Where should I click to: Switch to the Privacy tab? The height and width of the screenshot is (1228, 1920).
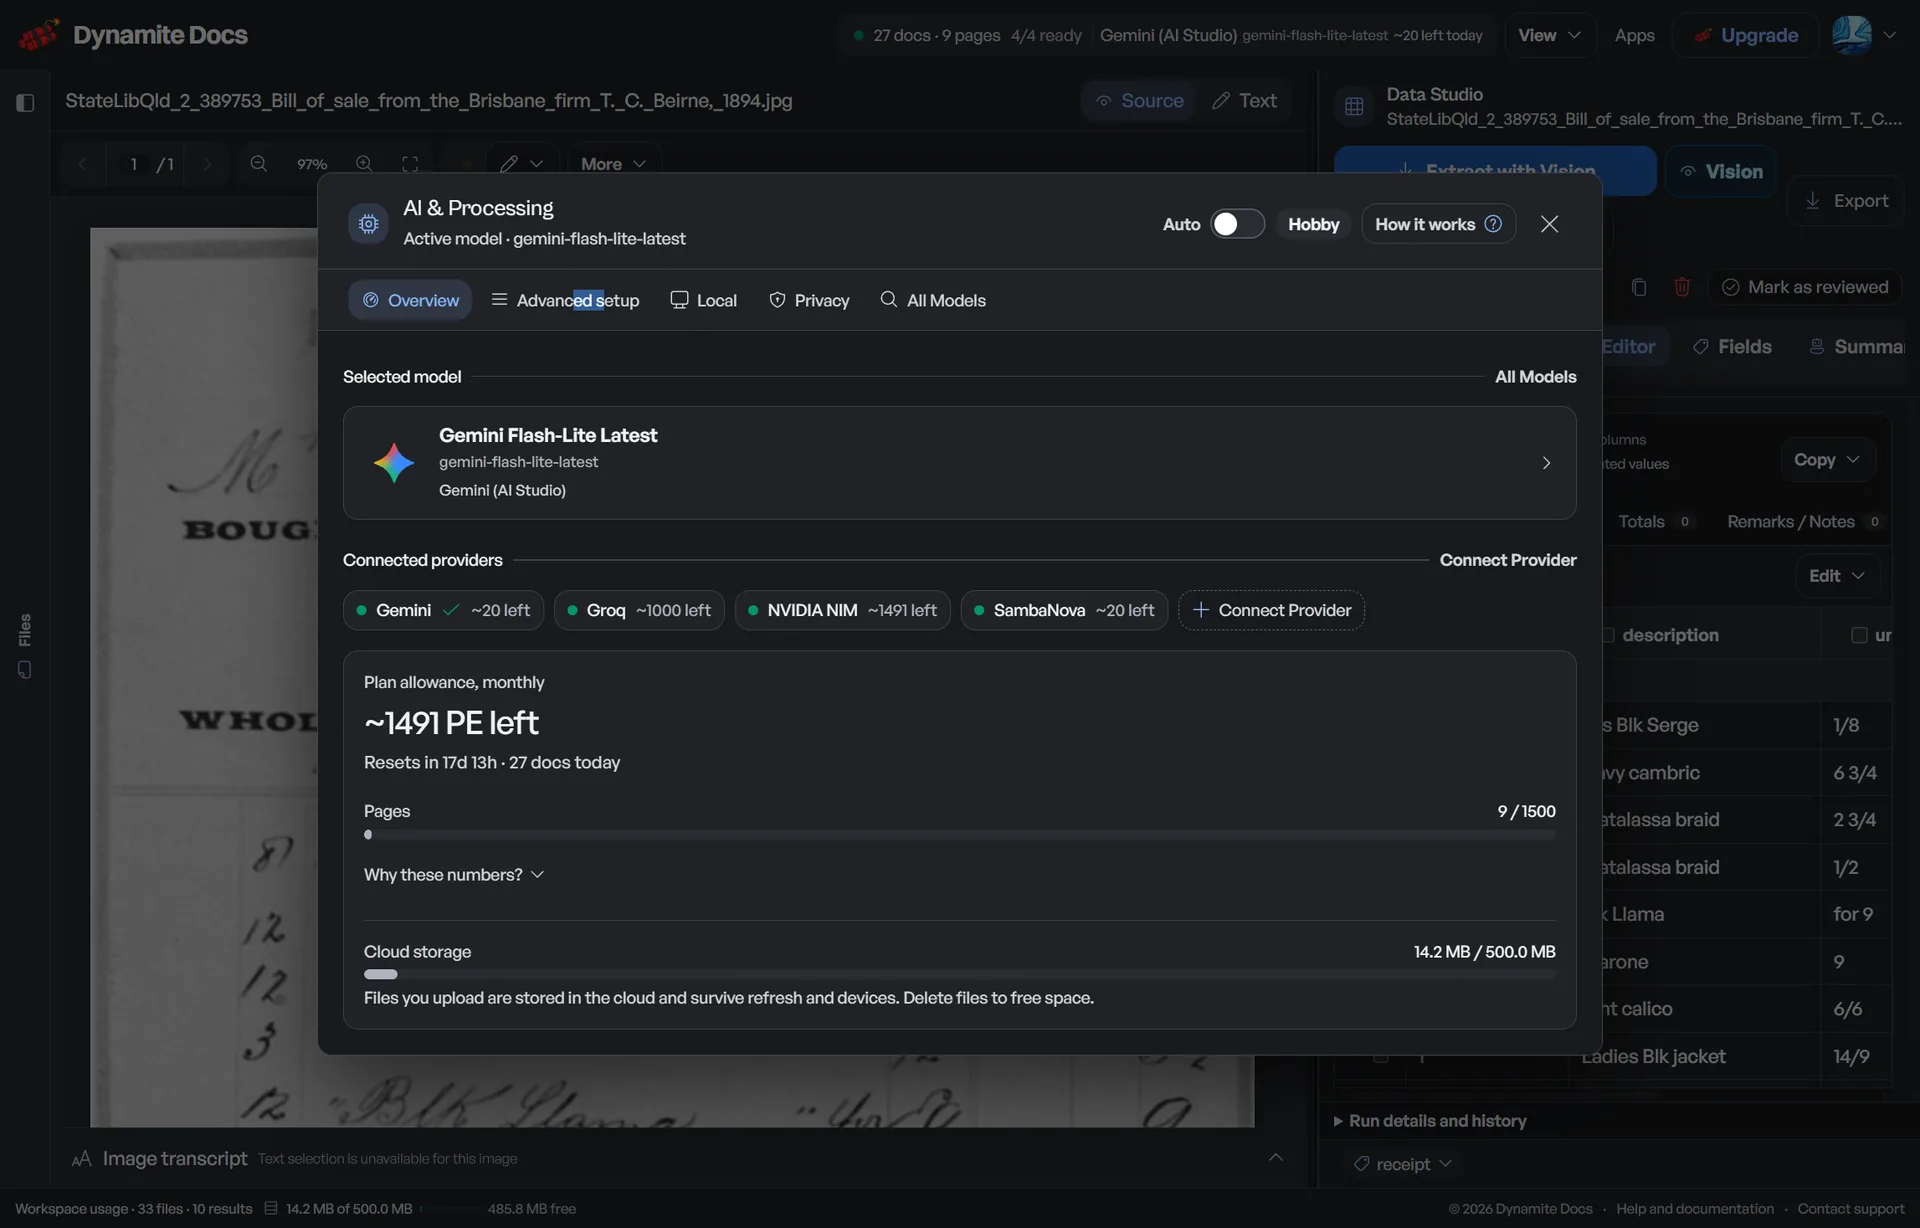point(809,300)
